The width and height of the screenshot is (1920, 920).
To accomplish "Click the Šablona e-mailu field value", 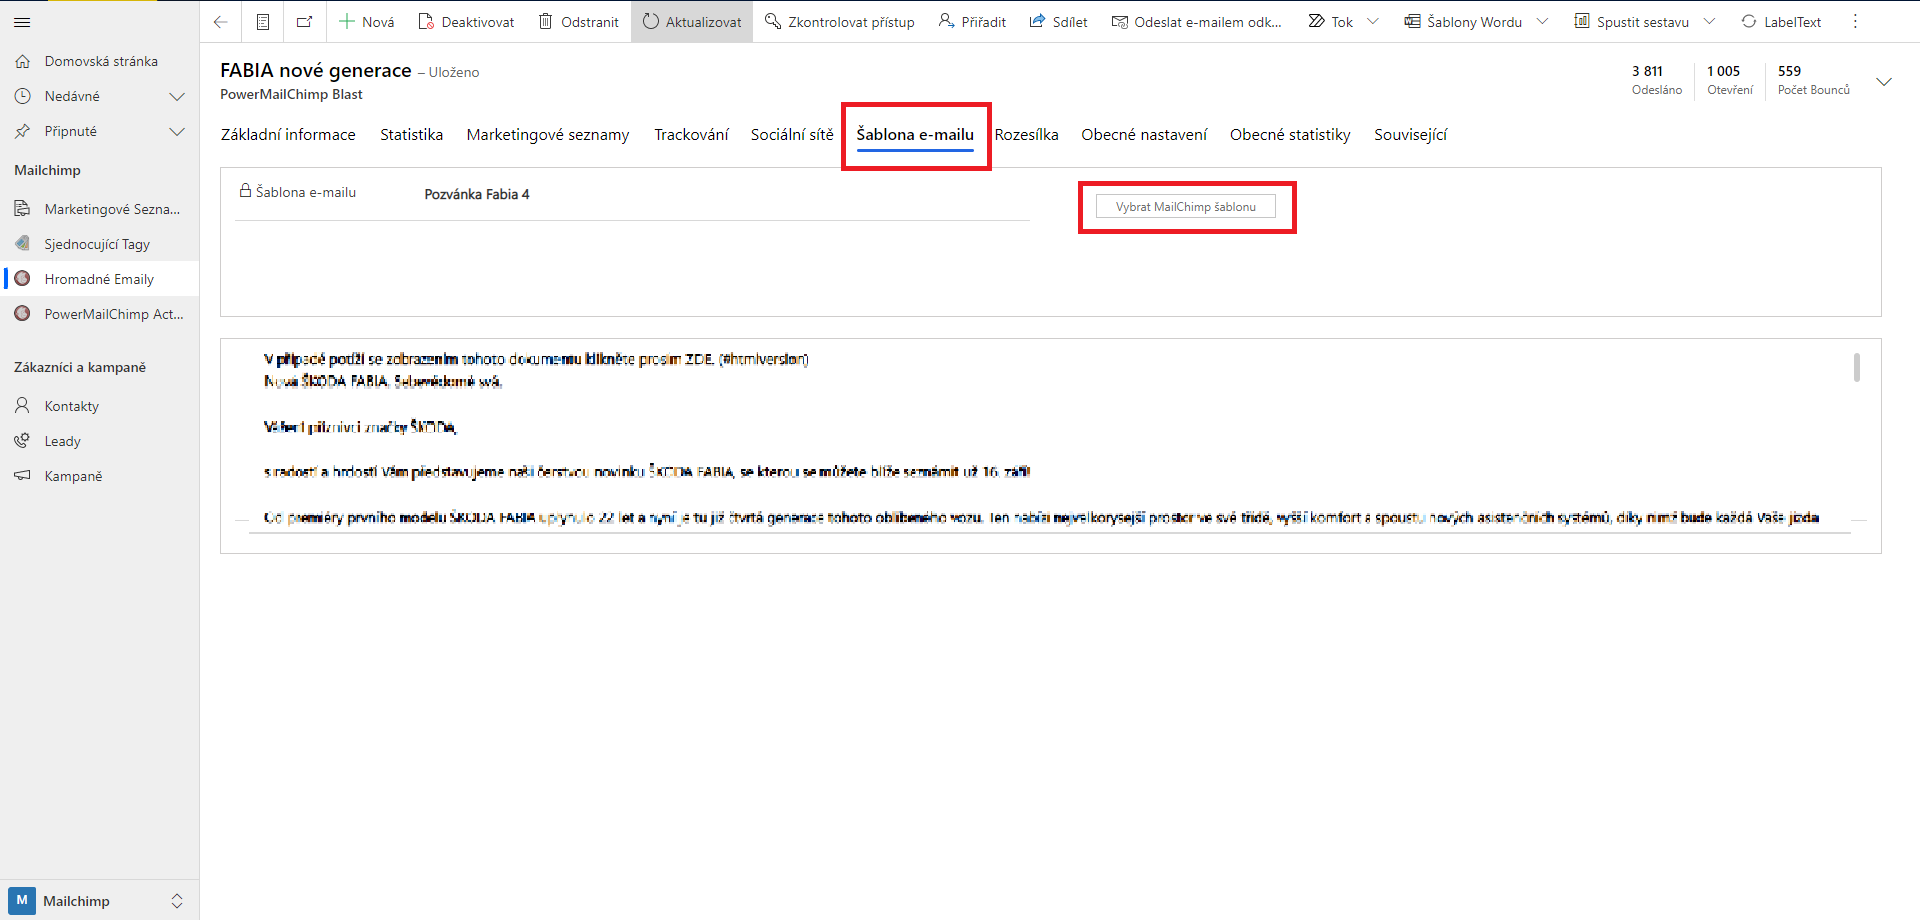I will pos(477,194).
